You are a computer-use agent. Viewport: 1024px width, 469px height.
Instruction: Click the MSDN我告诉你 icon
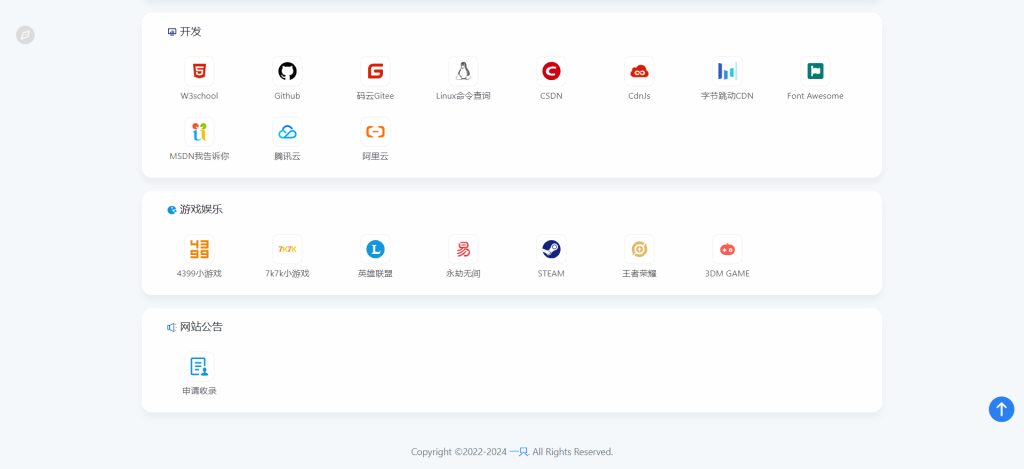(x=199, y=132)
